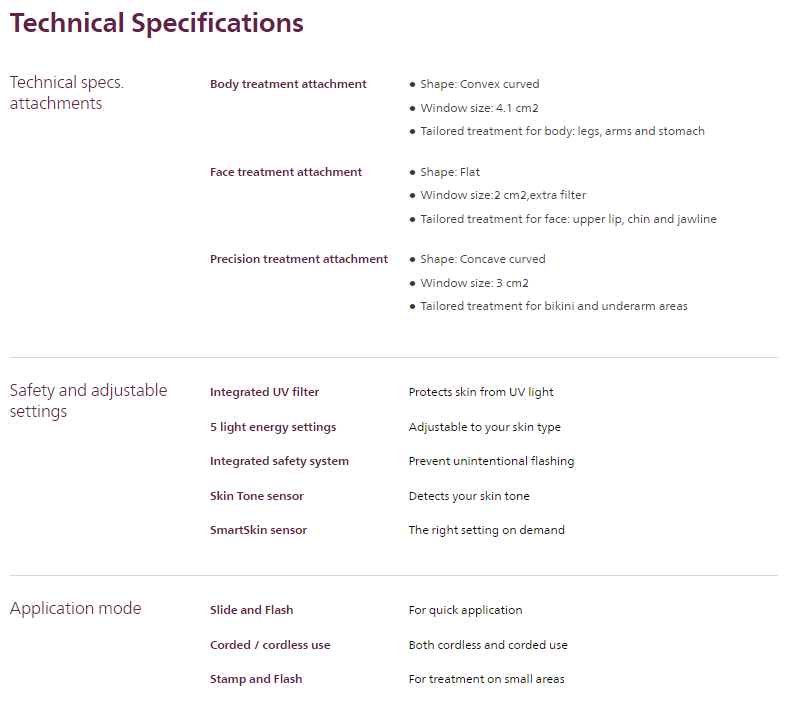Click the Slide and Flash label
The width and height of the screenshot is (786, 718).
[252, 610]
